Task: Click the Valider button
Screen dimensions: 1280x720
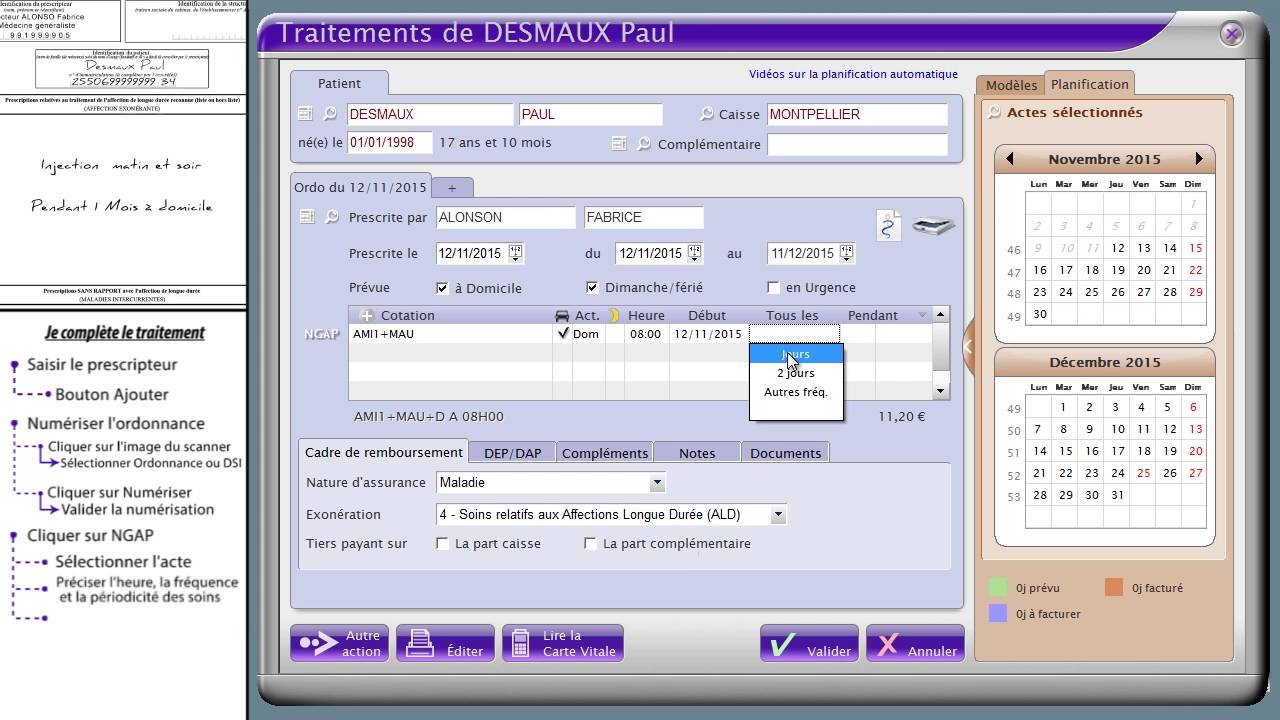Action: click(x=809, y=643)
